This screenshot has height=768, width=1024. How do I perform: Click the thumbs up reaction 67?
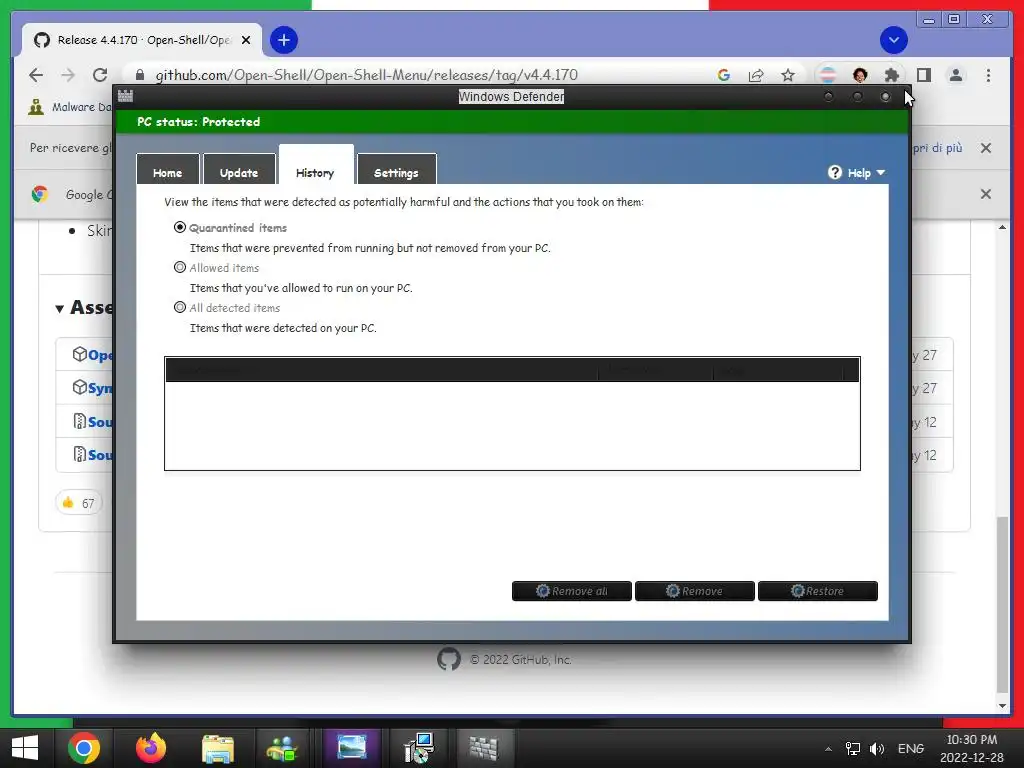tap(78, 503)
